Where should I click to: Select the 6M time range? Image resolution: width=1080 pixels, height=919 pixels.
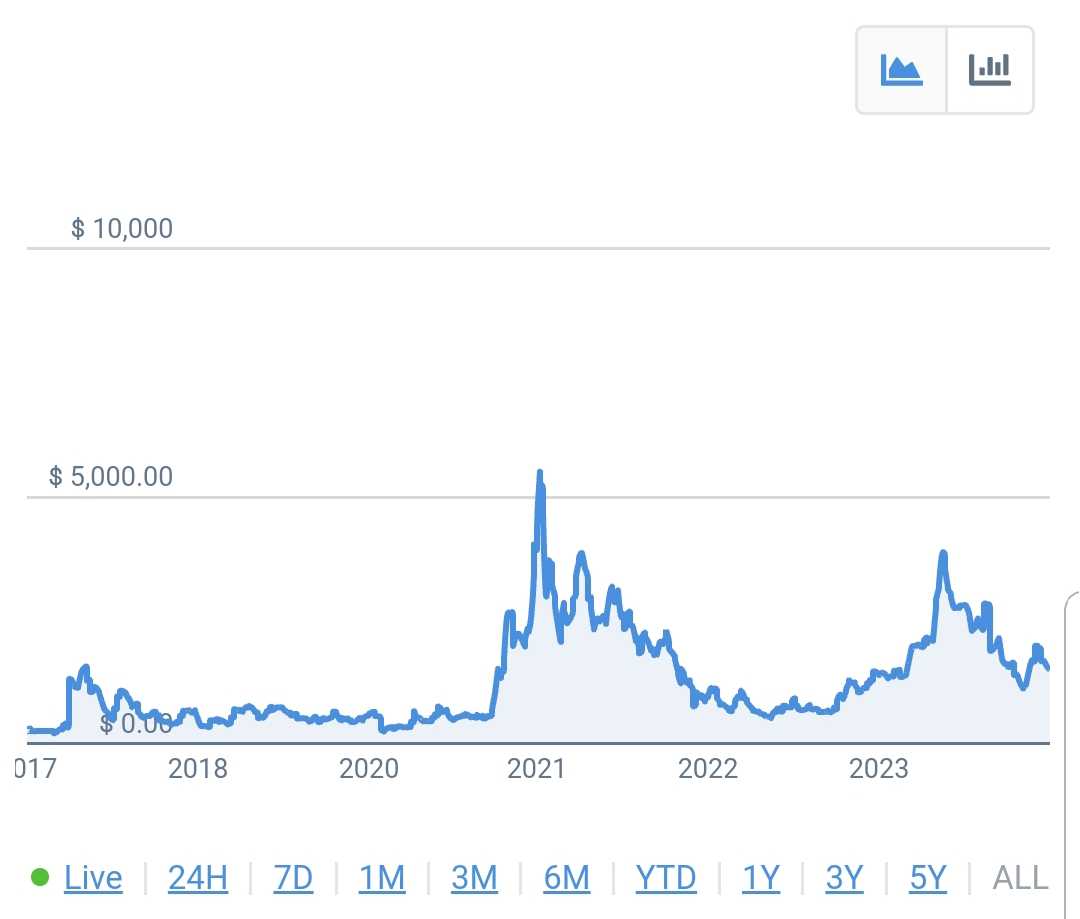(566, 878)
